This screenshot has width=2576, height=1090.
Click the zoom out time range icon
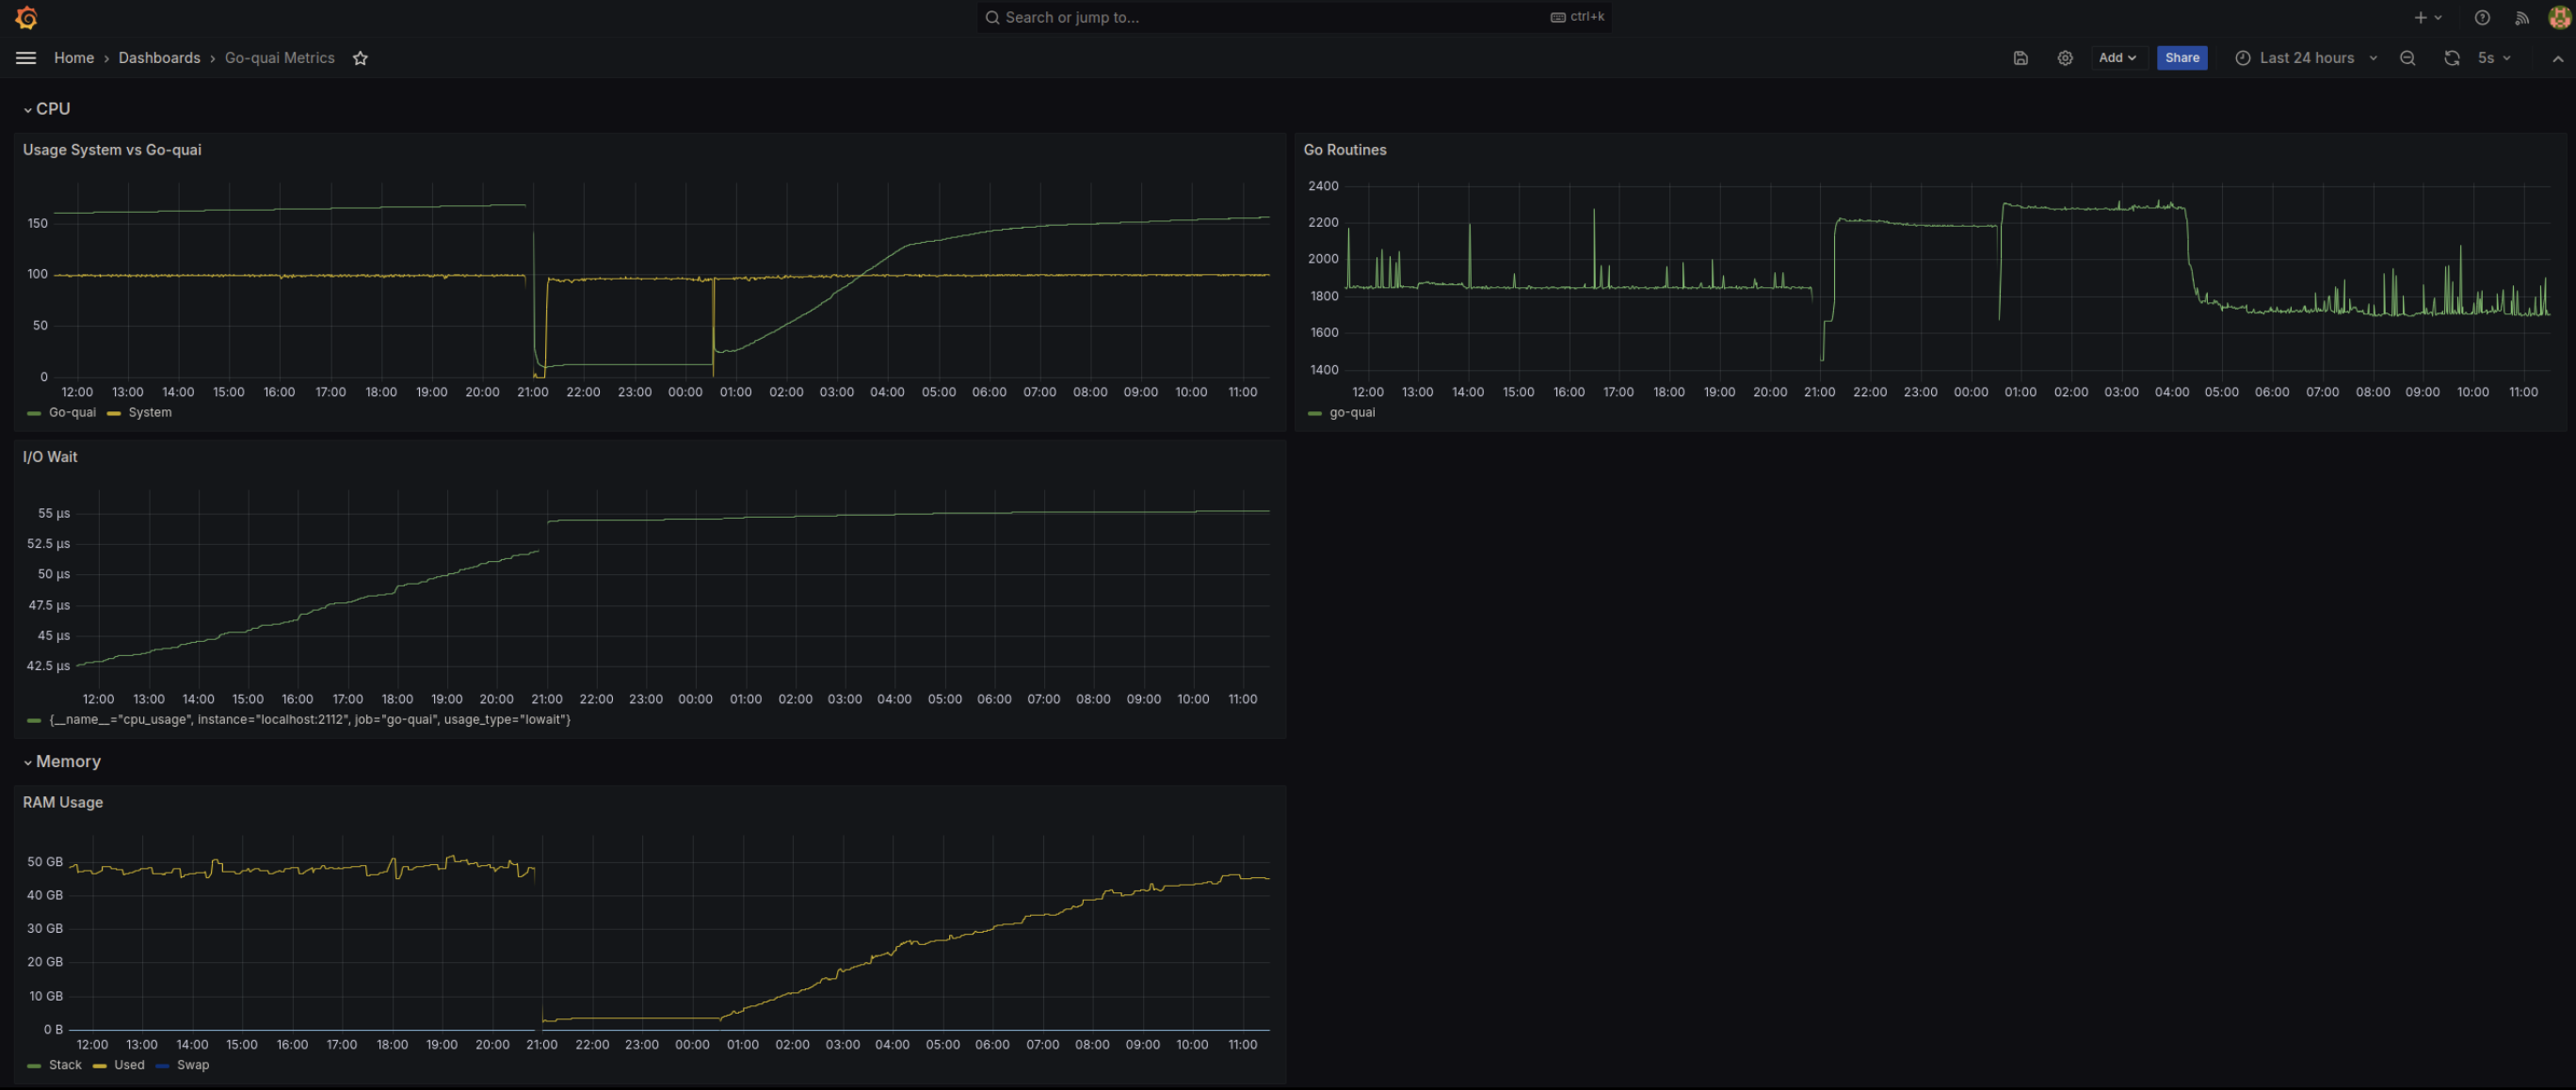click(2407, 58)
